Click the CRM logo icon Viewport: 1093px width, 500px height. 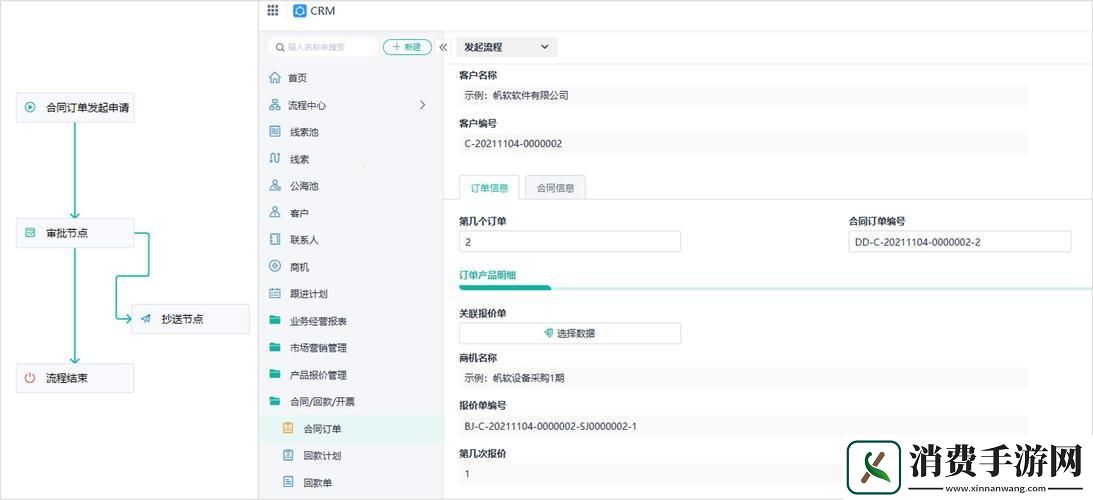point(300,10)
